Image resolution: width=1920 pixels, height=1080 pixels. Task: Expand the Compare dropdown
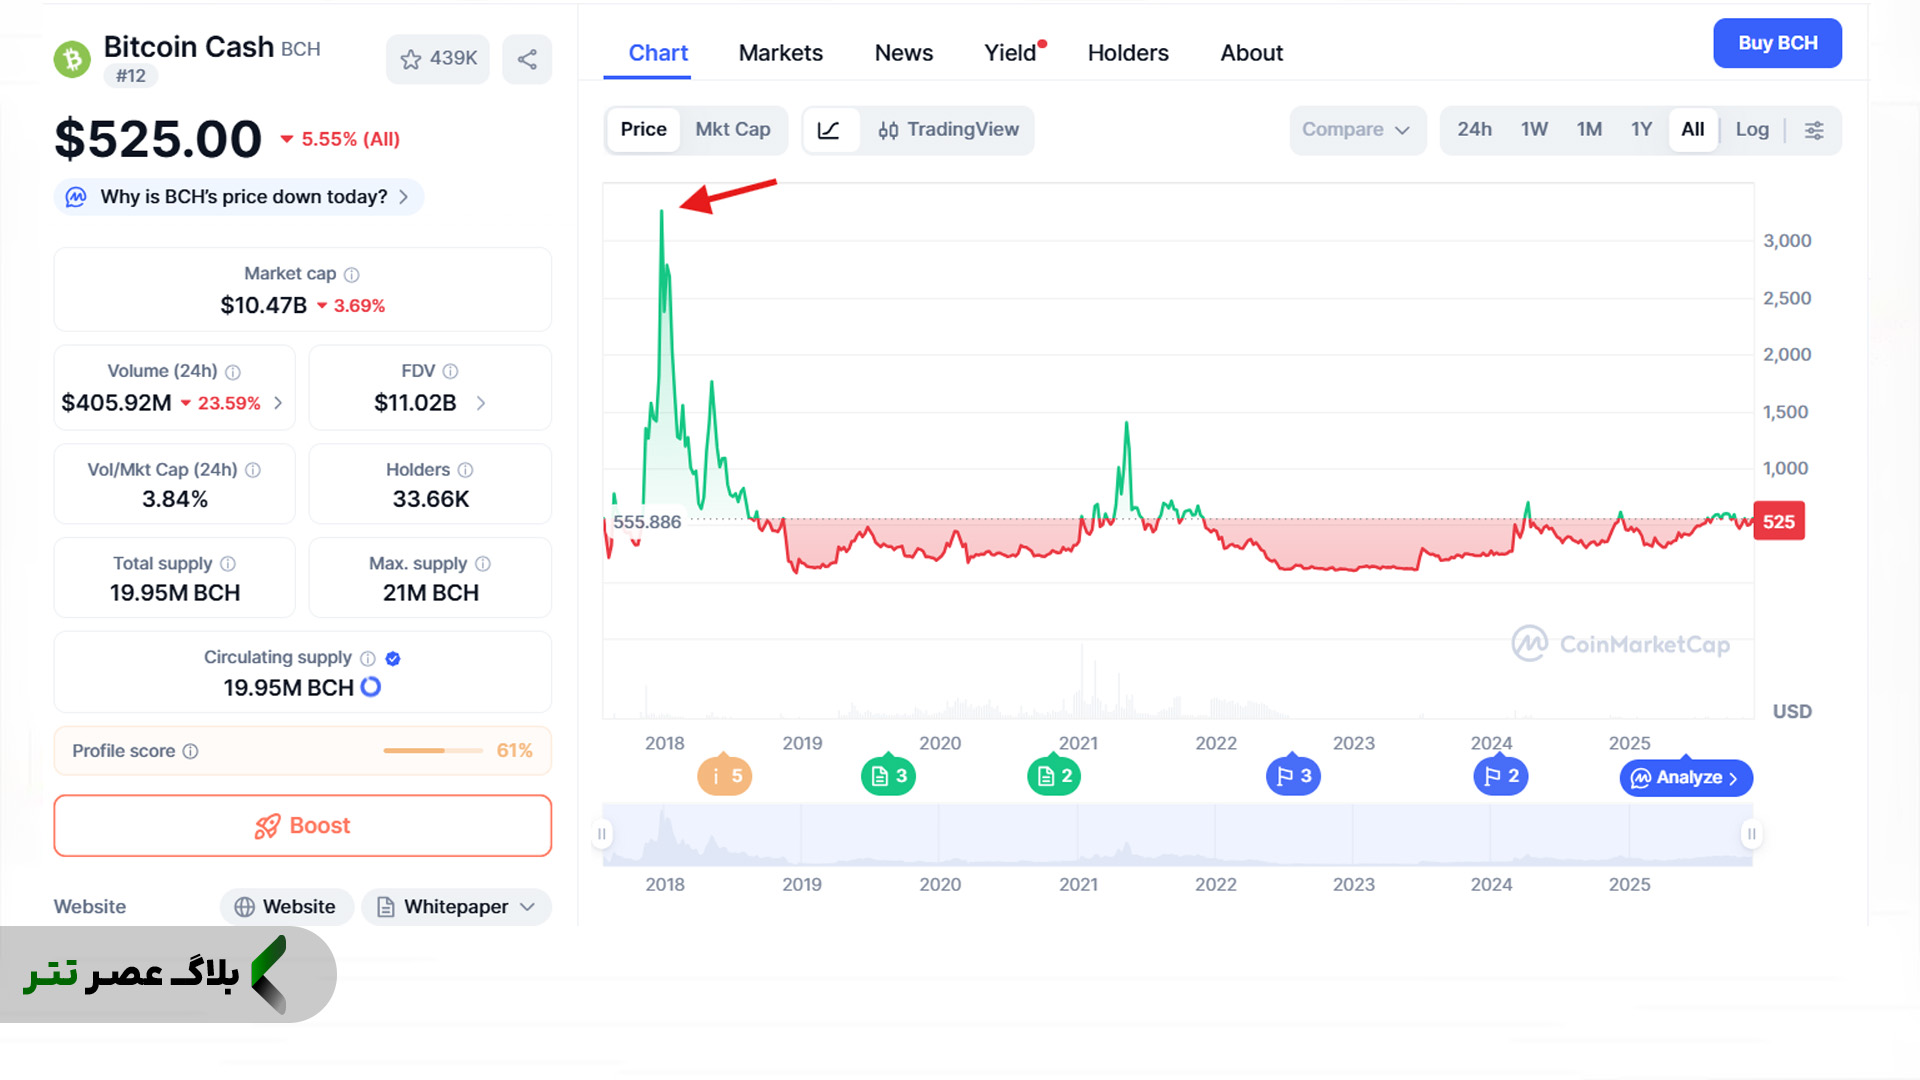[1356, 130]
